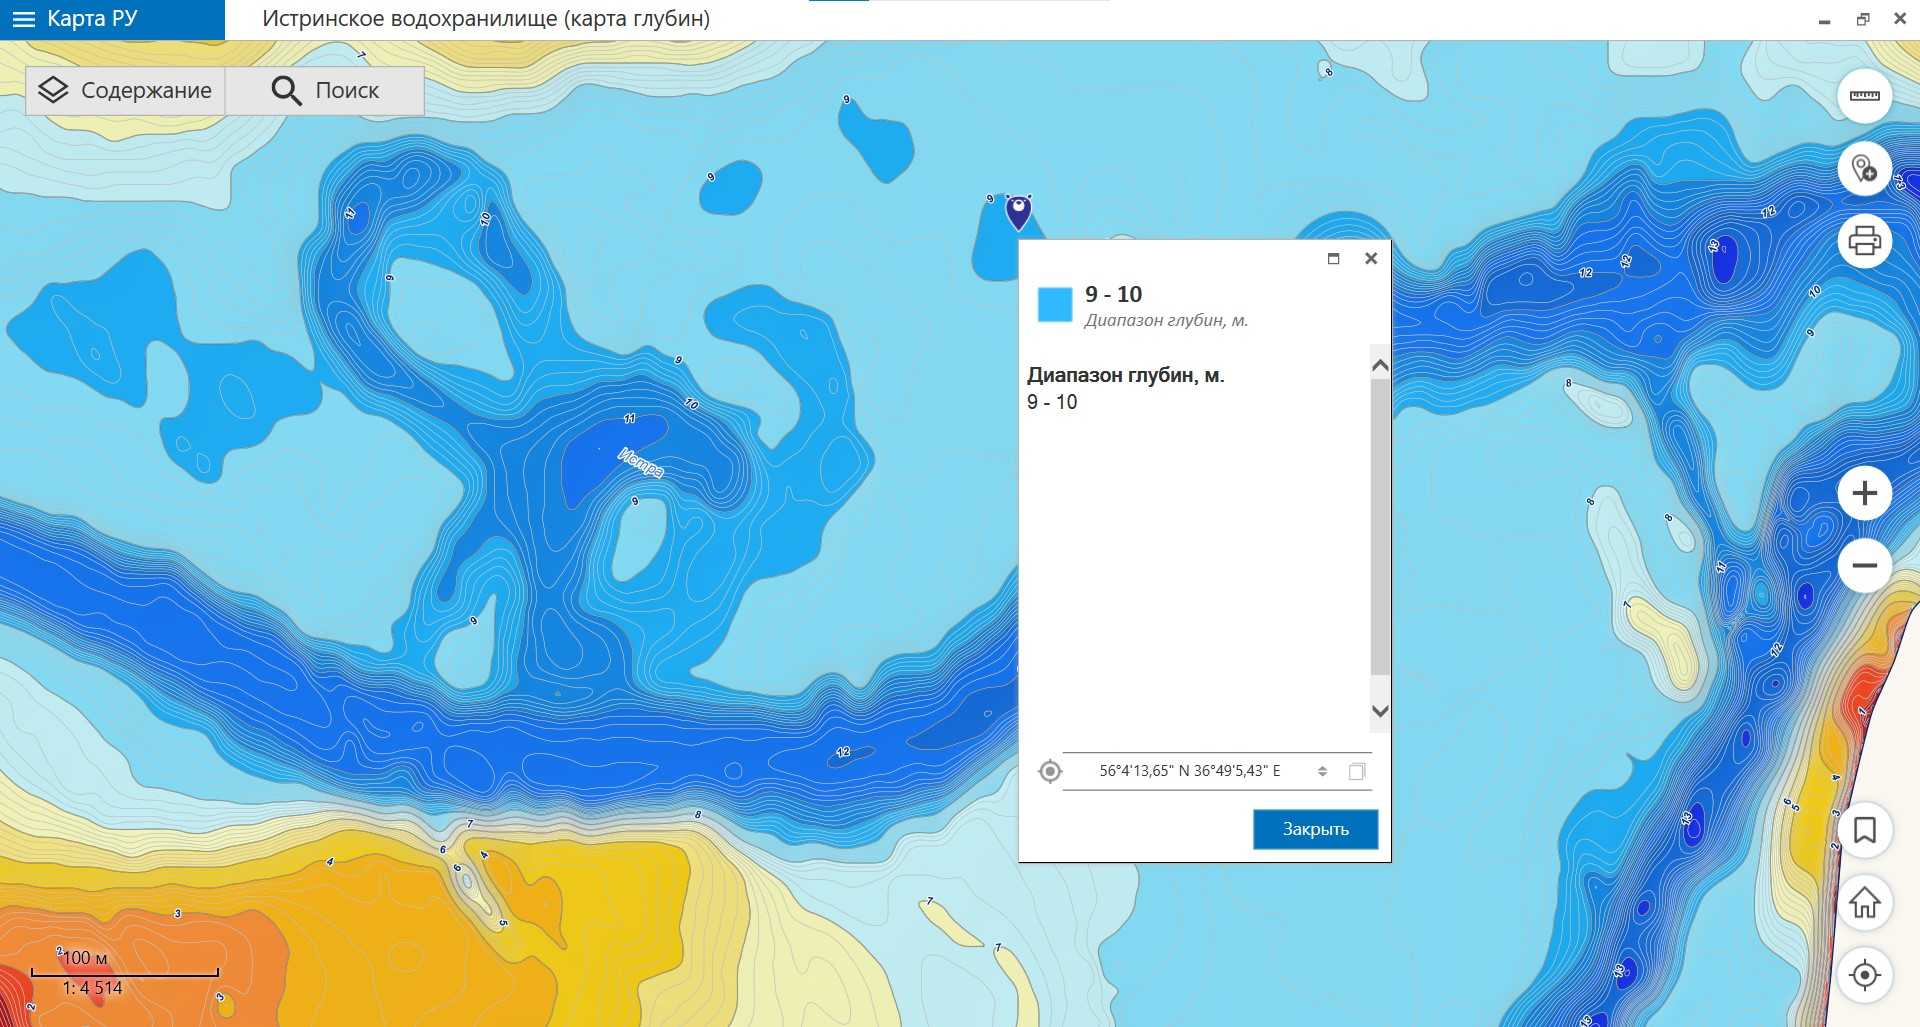Click the coordinates field in popup
This screenshot has width=1920, height=1027.
click(1189, 771)
